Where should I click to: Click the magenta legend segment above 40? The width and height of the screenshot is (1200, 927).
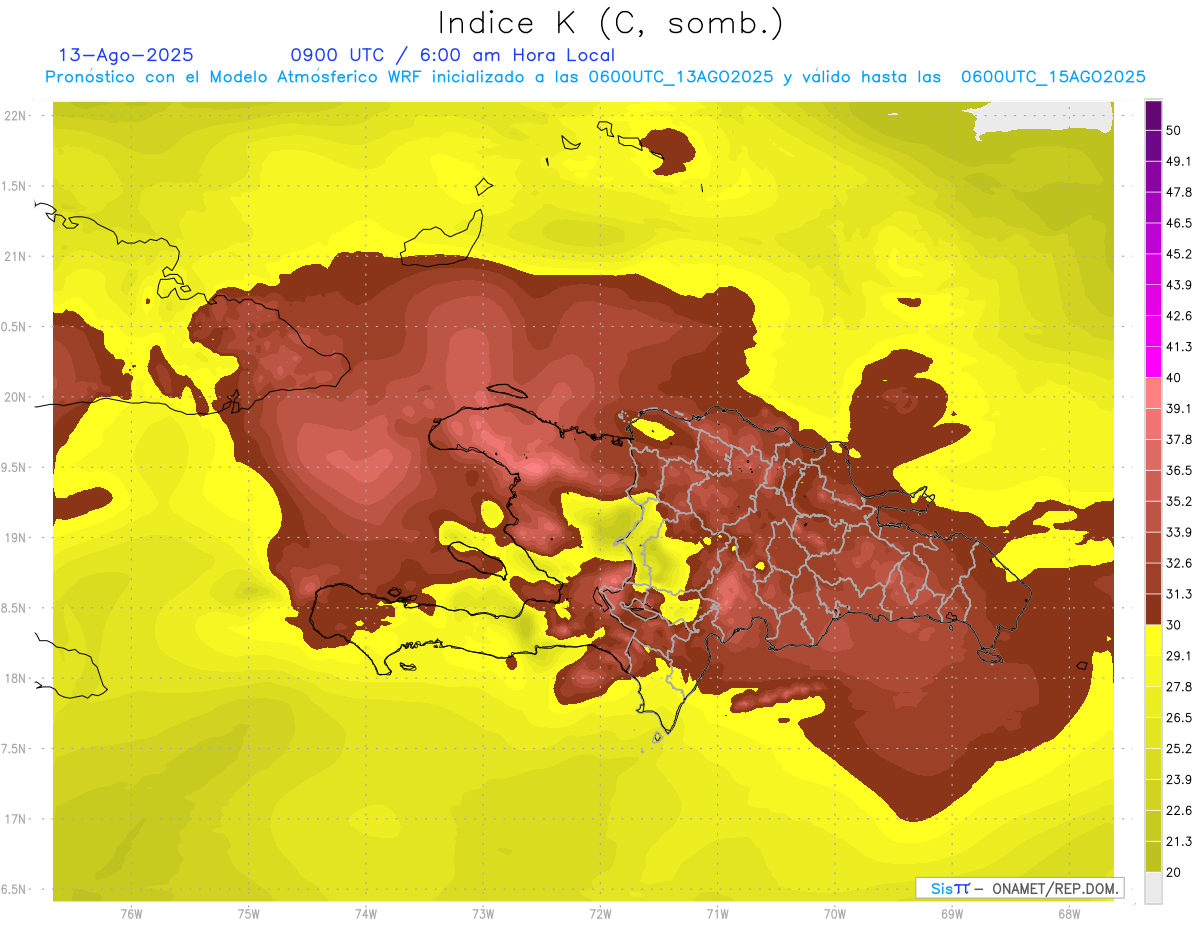coord(1153,361)
